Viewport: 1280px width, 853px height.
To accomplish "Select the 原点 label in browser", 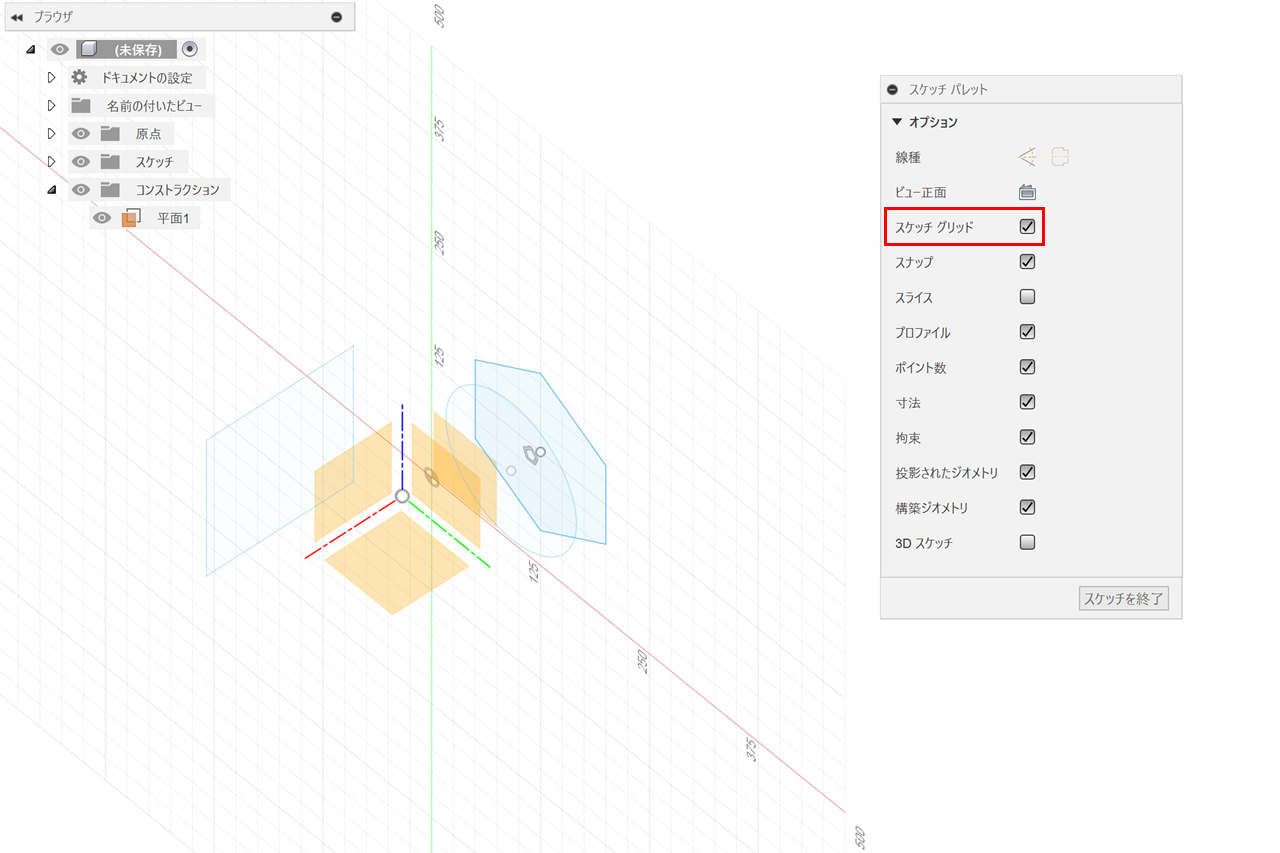I will point(148,133).
